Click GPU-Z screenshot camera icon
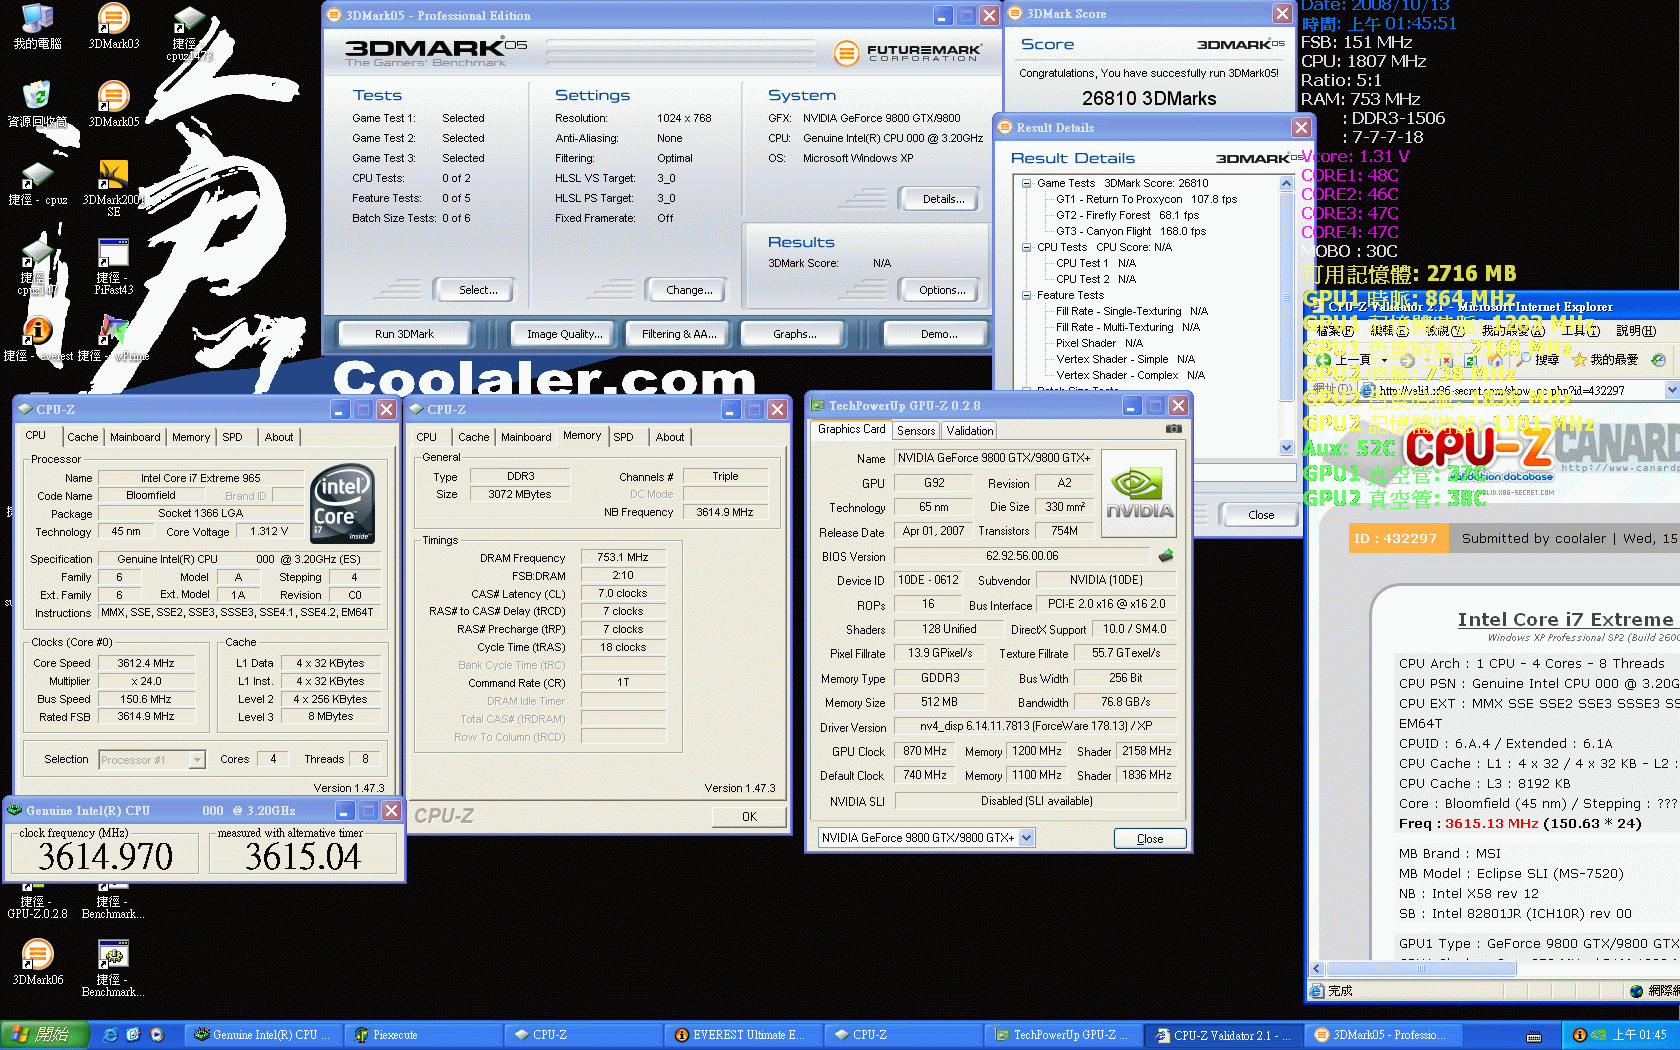This screenshot has height=1050, width=1680. tap(1174, 429)
